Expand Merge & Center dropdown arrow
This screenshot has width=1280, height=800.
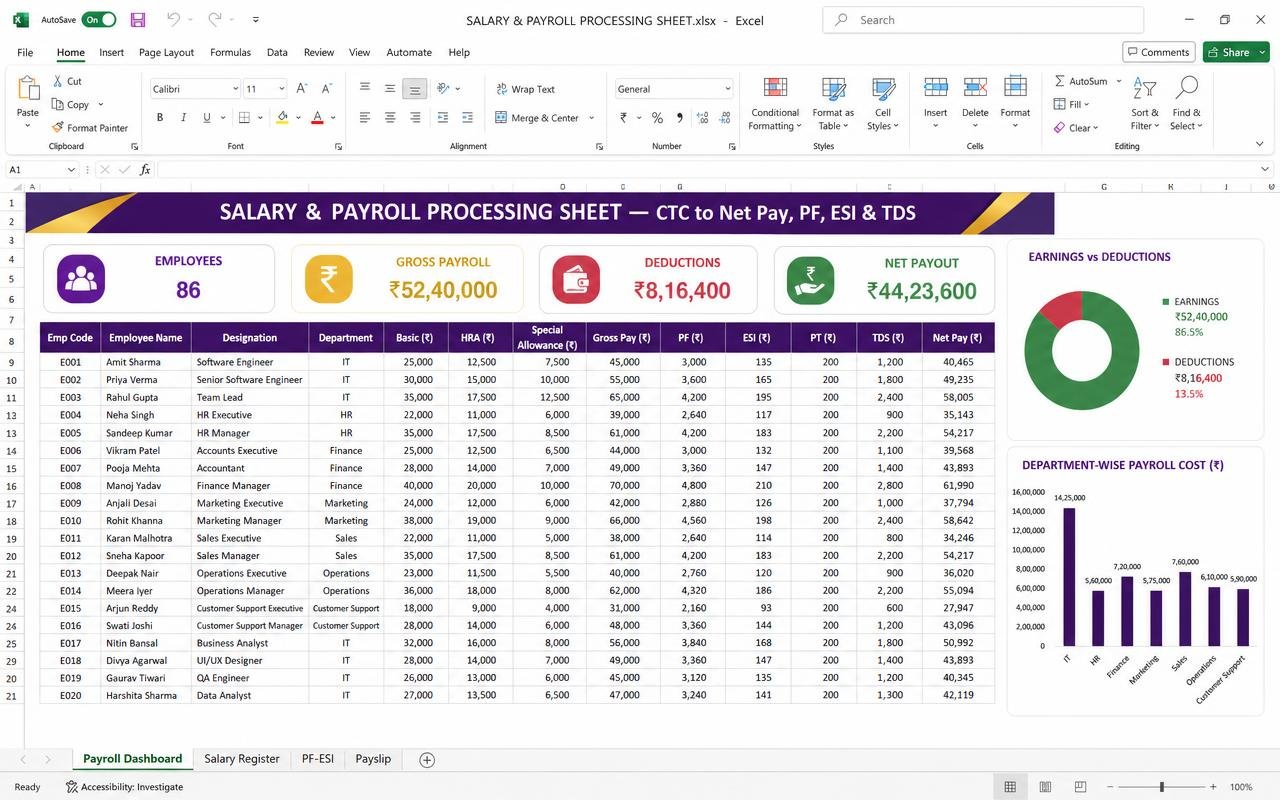[x=591, y=118]
